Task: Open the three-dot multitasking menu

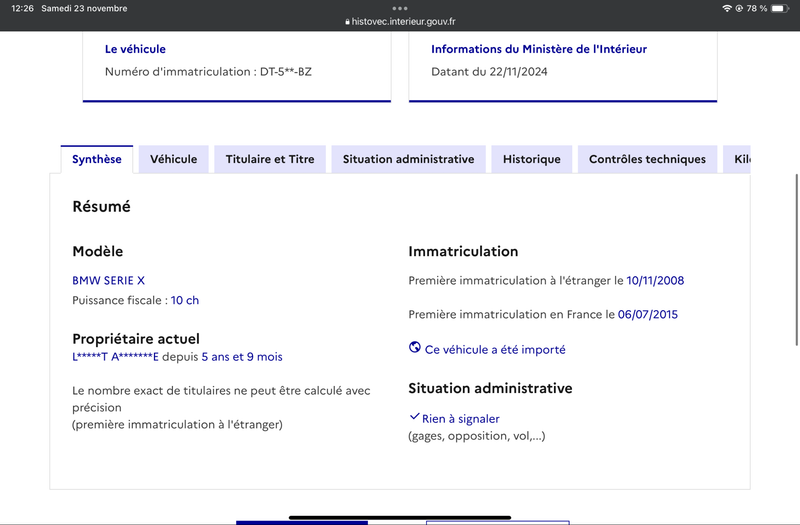Action: pos(400,8)
